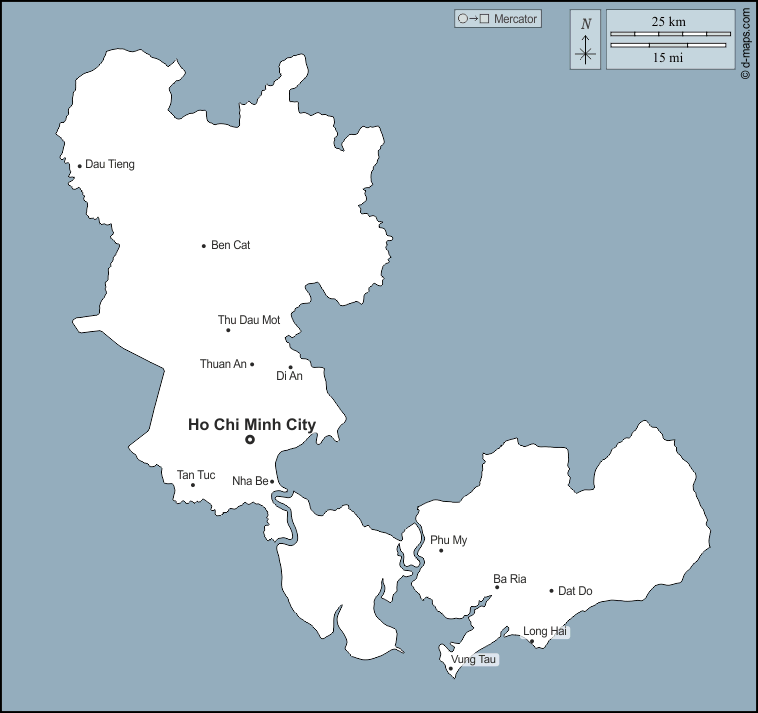This screenshot has width=758, height=713.
Task: Click the north arrow compass icon
Action: click(586, 40)
